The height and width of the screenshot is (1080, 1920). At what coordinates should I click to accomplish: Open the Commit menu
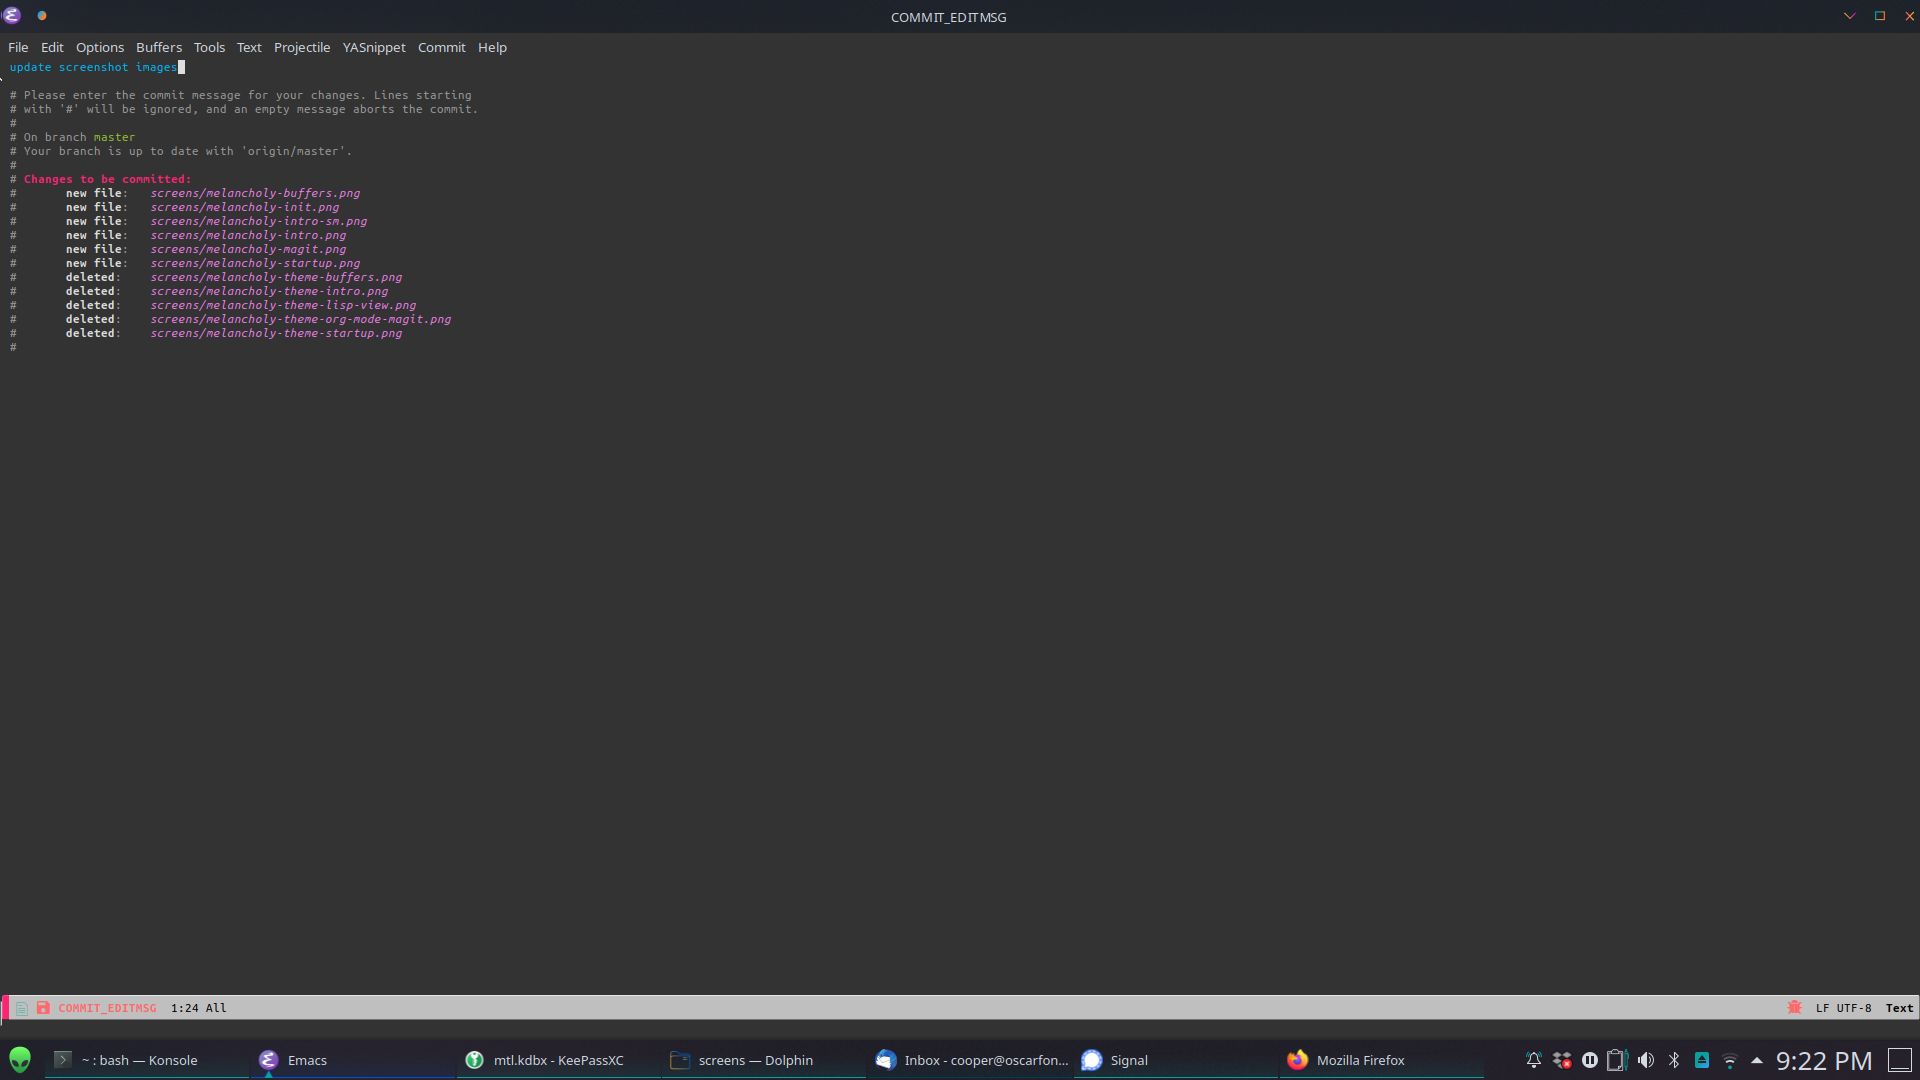(x=441, y=47)
